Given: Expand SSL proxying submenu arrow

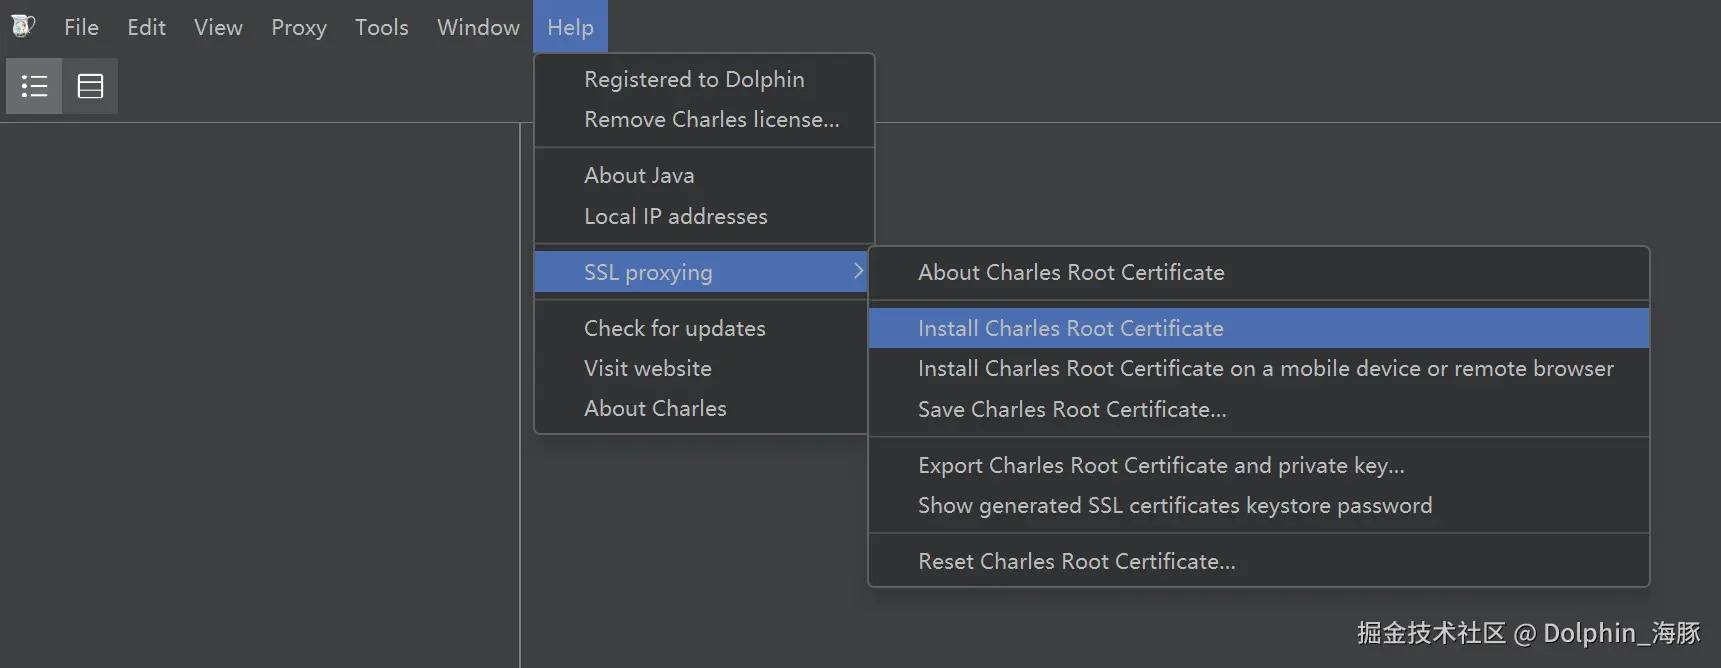Looking at the screenshot, I should click(857, 271).
